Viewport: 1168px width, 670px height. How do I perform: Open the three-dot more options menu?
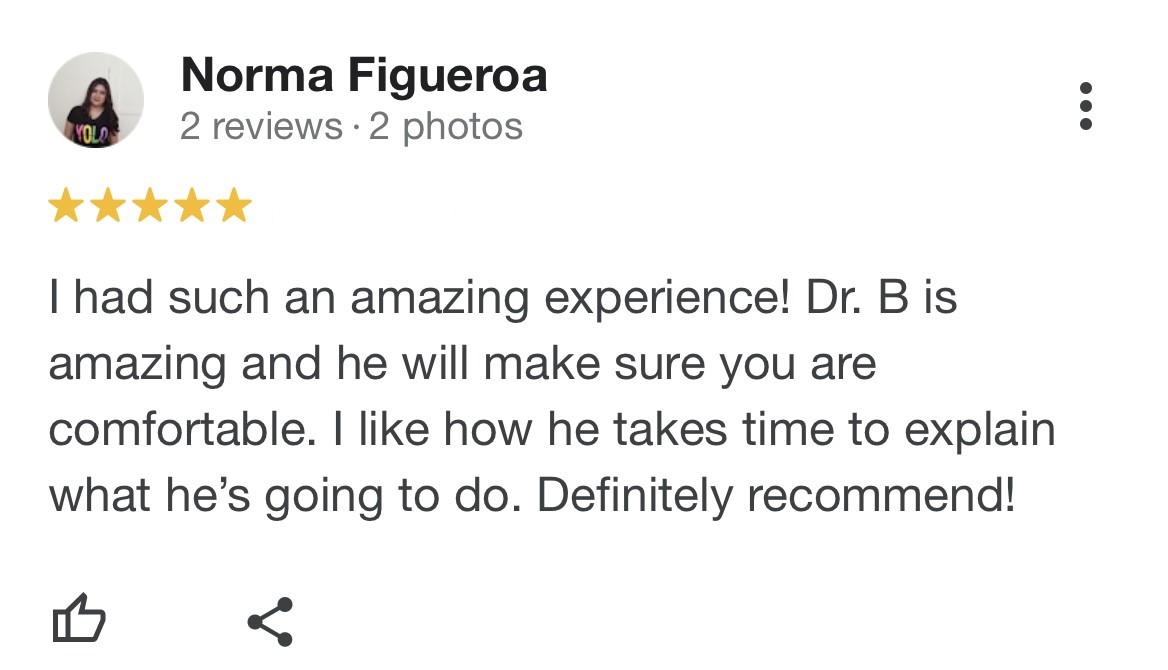click(1086, 105)
